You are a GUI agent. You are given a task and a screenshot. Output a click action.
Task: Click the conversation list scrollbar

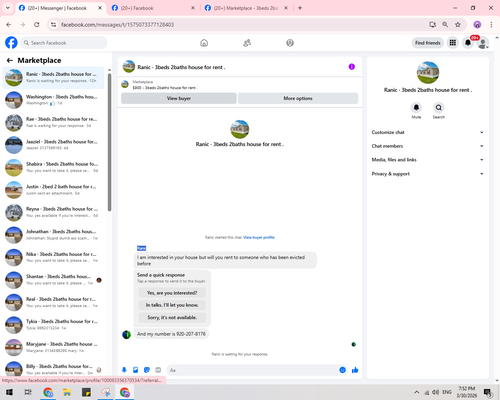109,142
